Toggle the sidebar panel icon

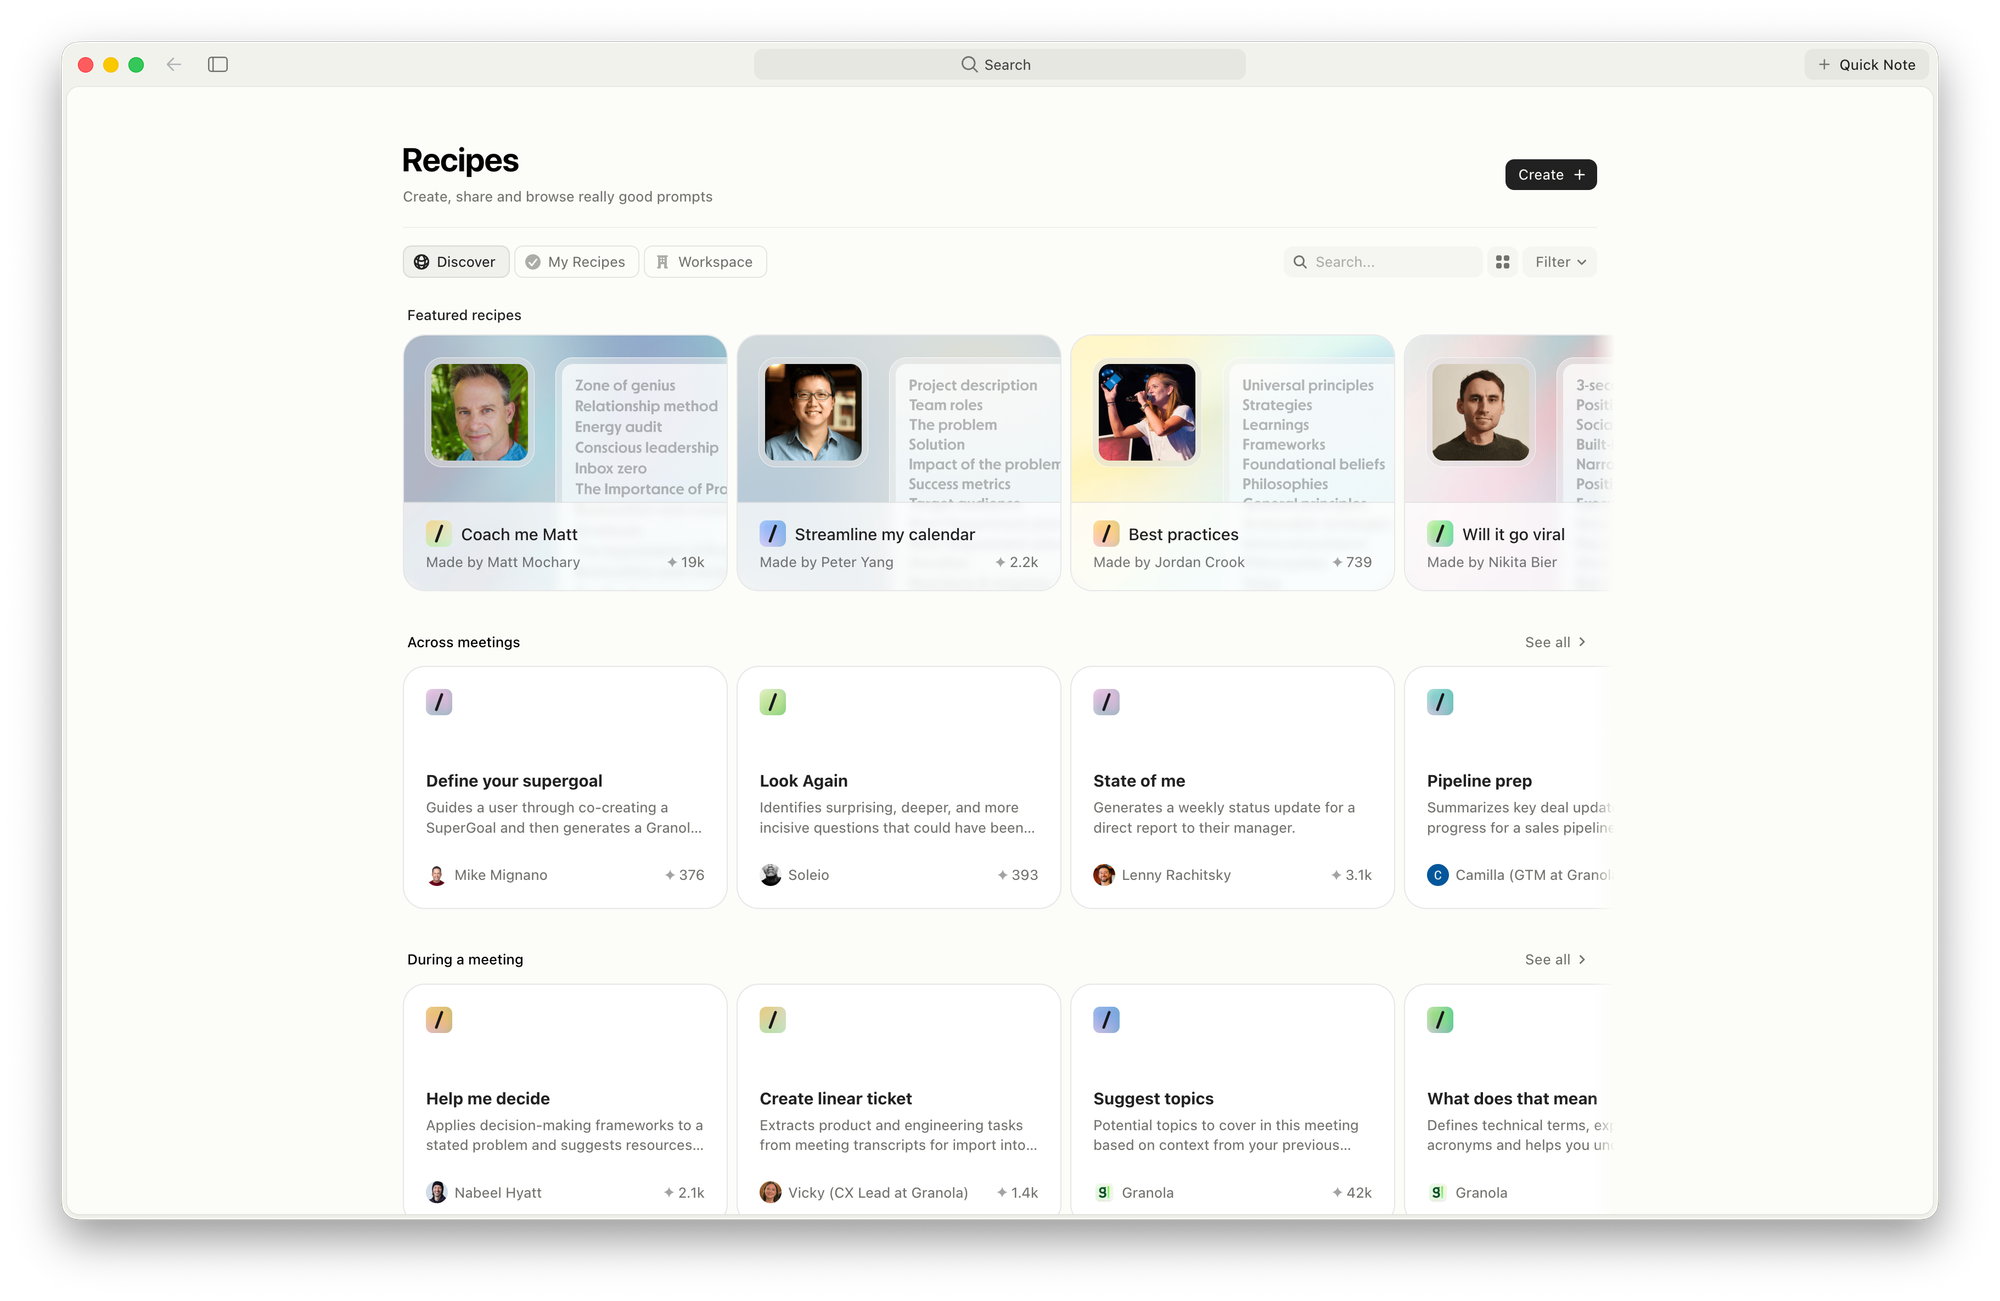[x=218, y=65]
